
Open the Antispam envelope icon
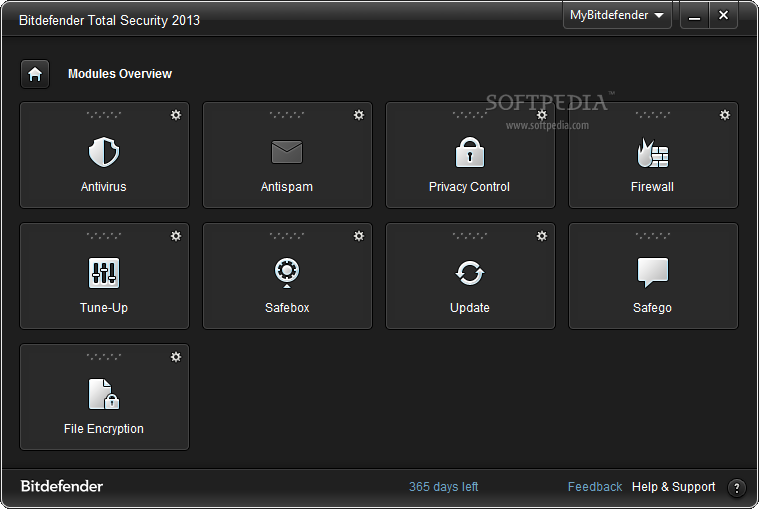[x=287, y=152]
